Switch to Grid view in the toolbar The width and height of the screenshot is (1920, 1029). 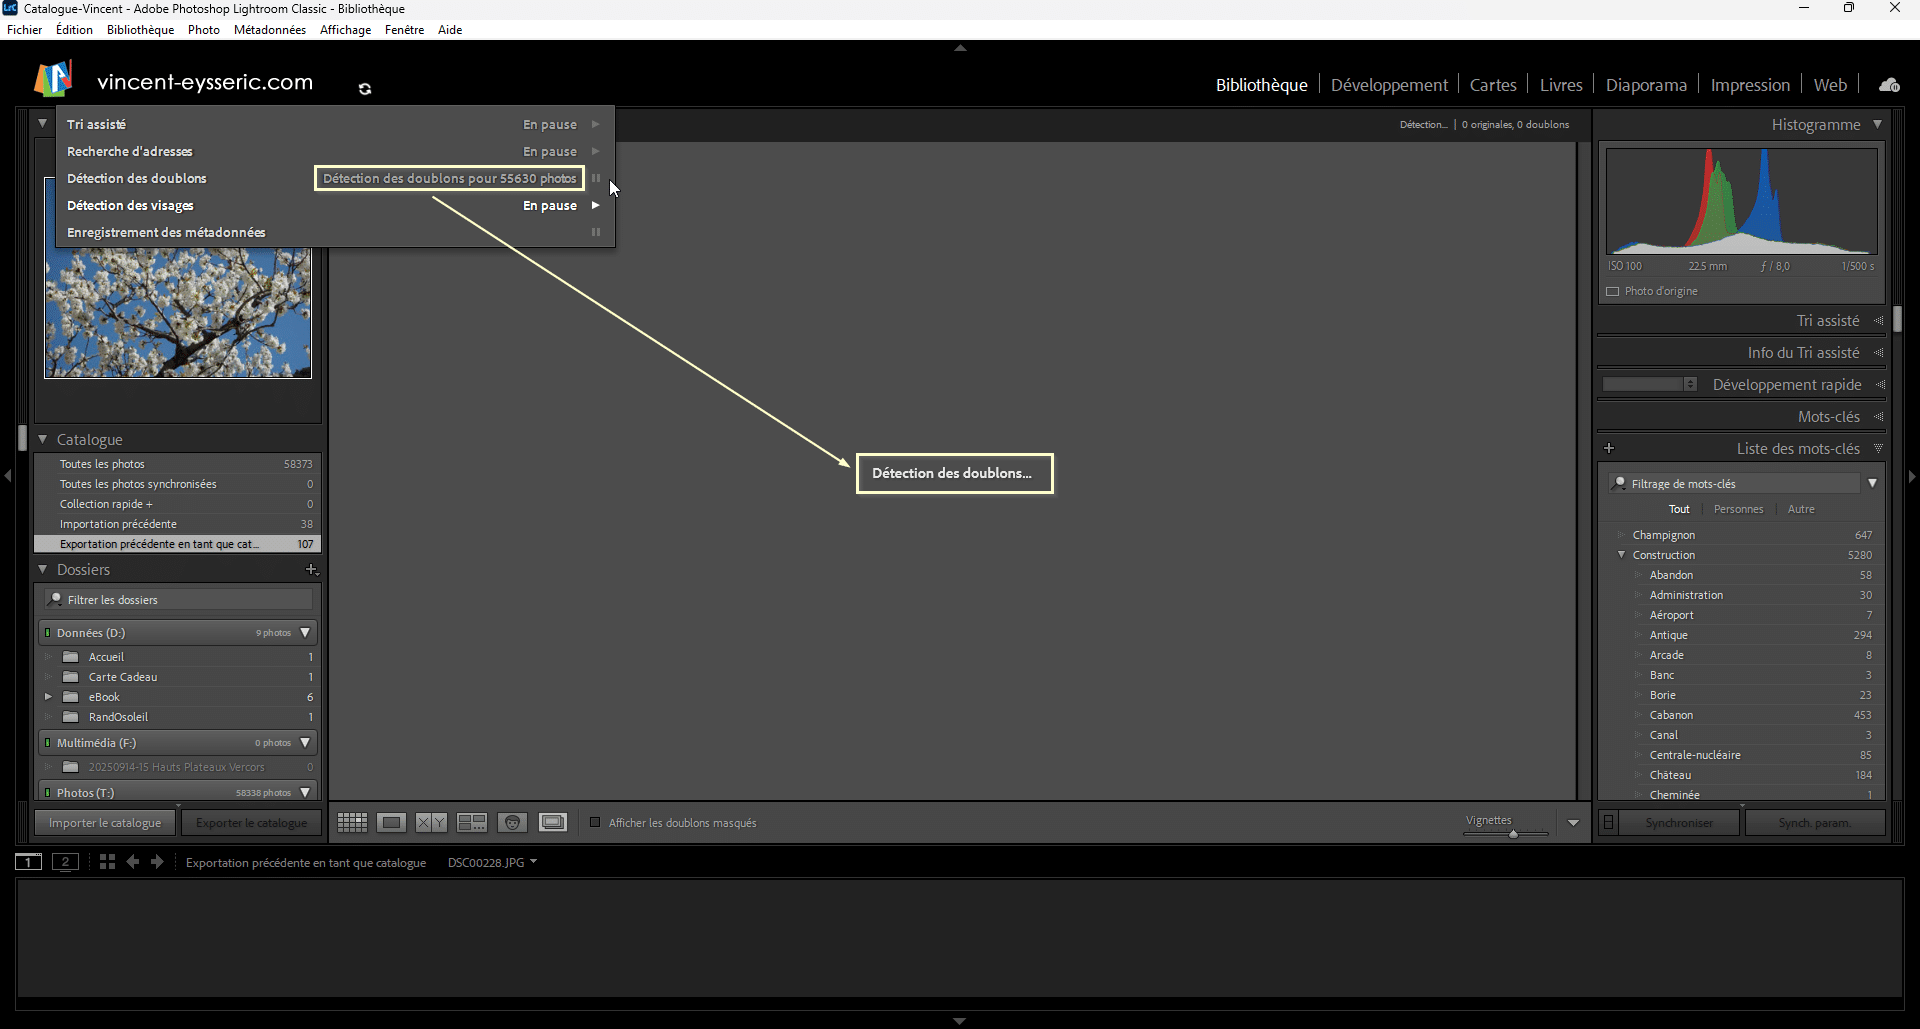pos(352,822)
